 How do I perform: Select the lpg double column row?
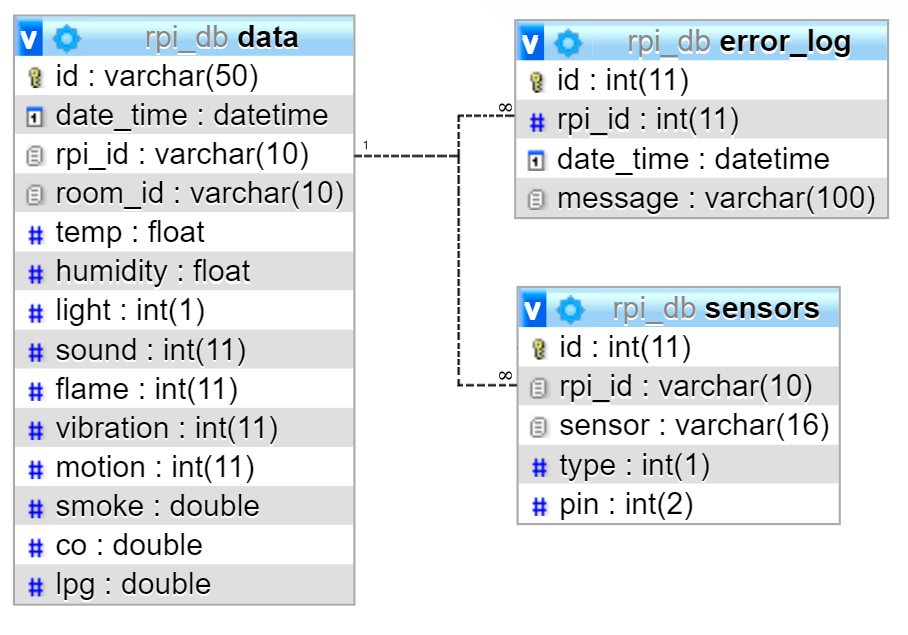(133, 585)
